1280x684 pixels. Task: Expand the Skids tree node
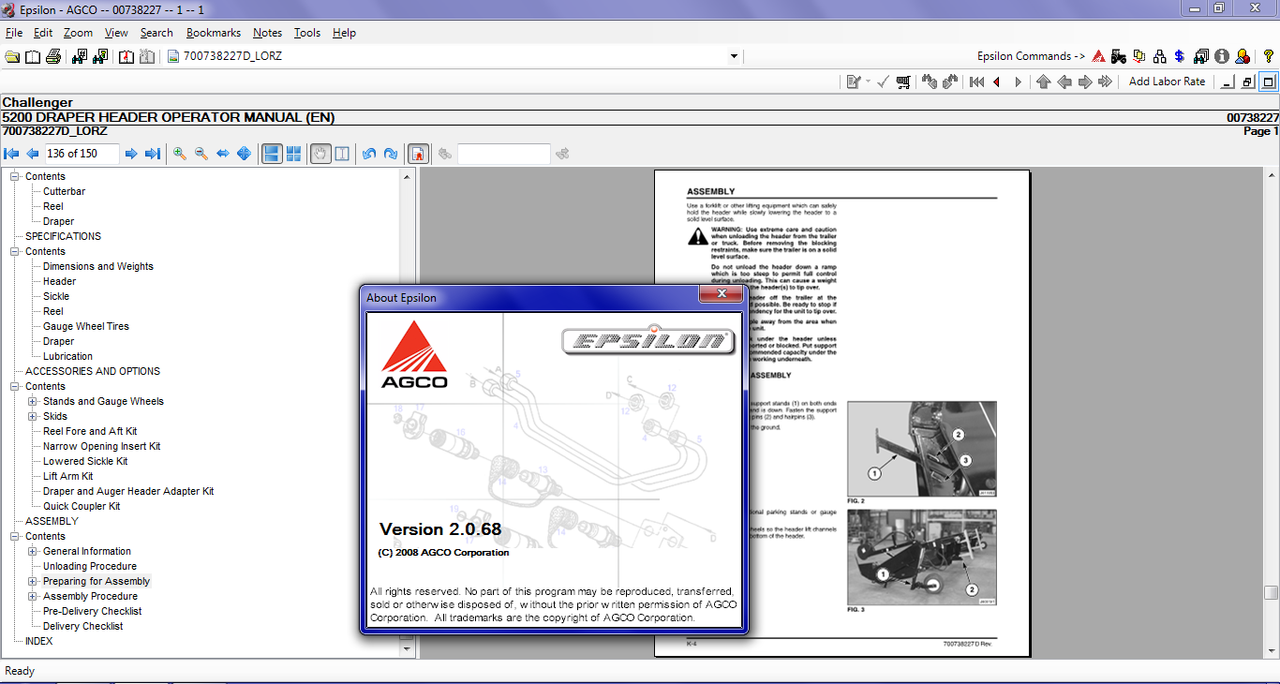coord(33,416)
